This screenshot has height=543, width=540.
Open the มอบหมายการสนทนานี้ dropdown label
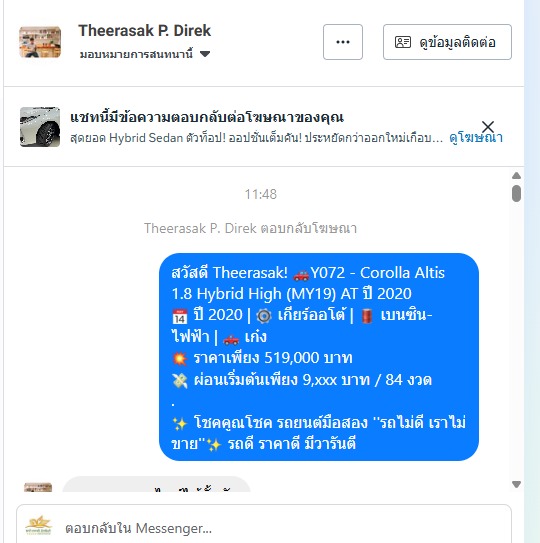point(136,54)
